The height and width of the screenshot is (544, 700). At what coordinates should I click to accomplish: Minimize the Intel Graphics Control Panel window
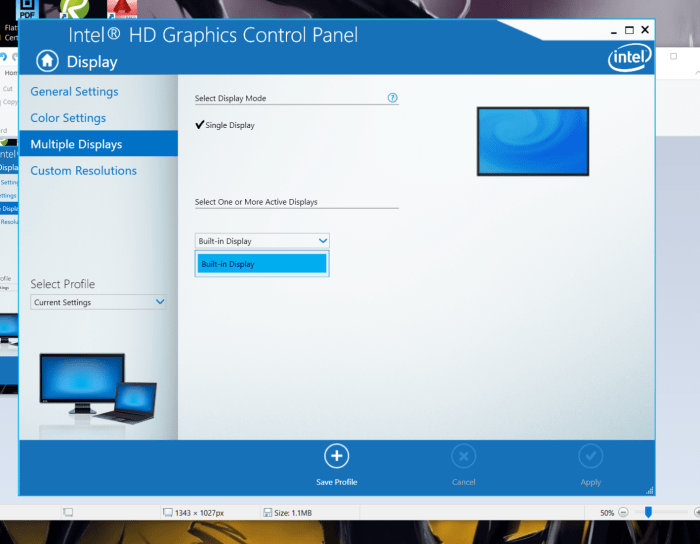point(614,31)
